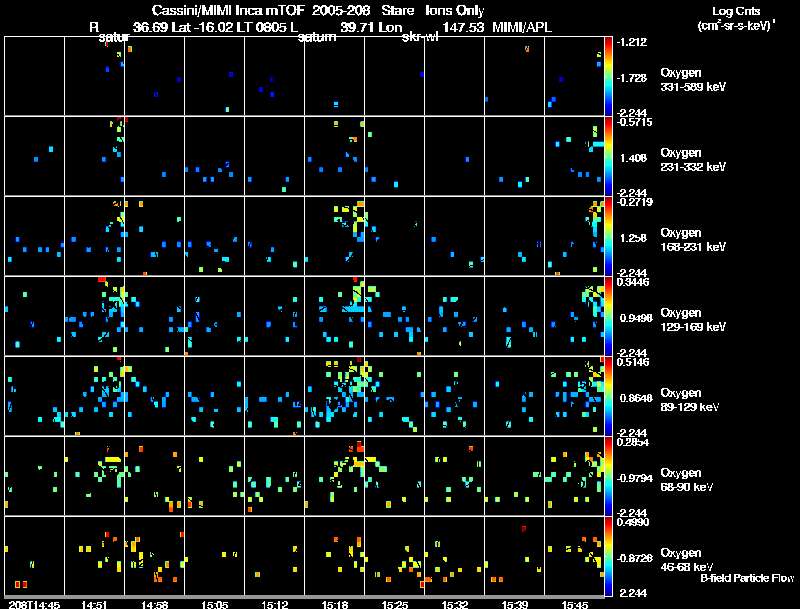Click the 1.258 color scale value
The image size is (800, 609).
tap(633, 238)
